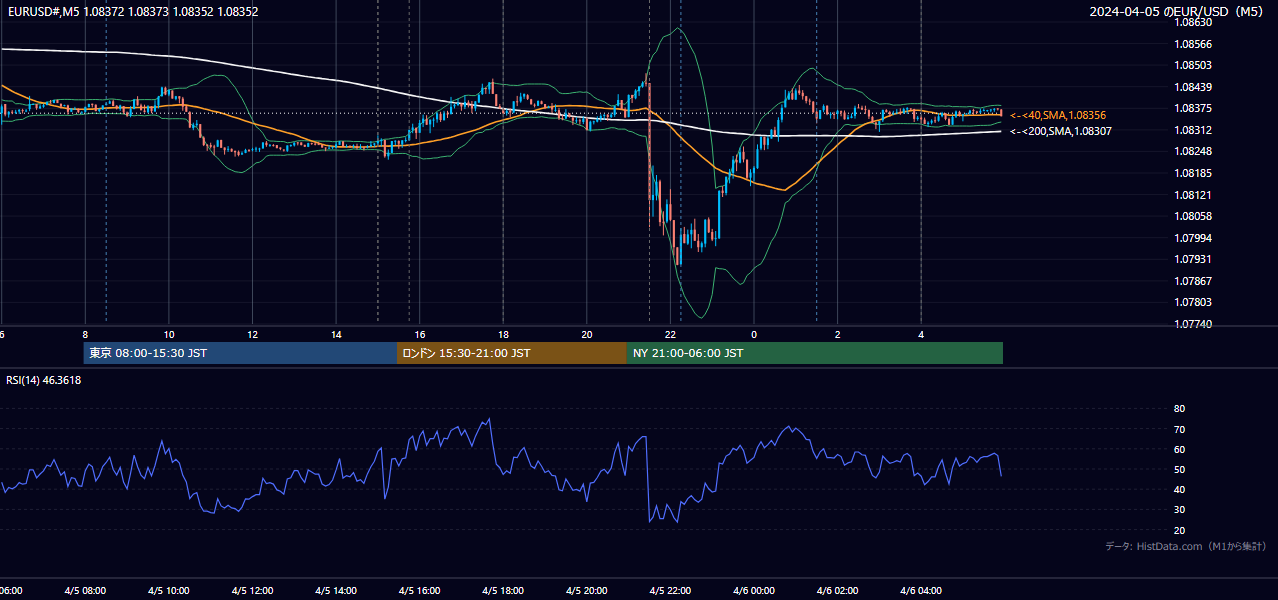
Task: Click hour label 16 under the price chart
Action: [x=420, y=335]
